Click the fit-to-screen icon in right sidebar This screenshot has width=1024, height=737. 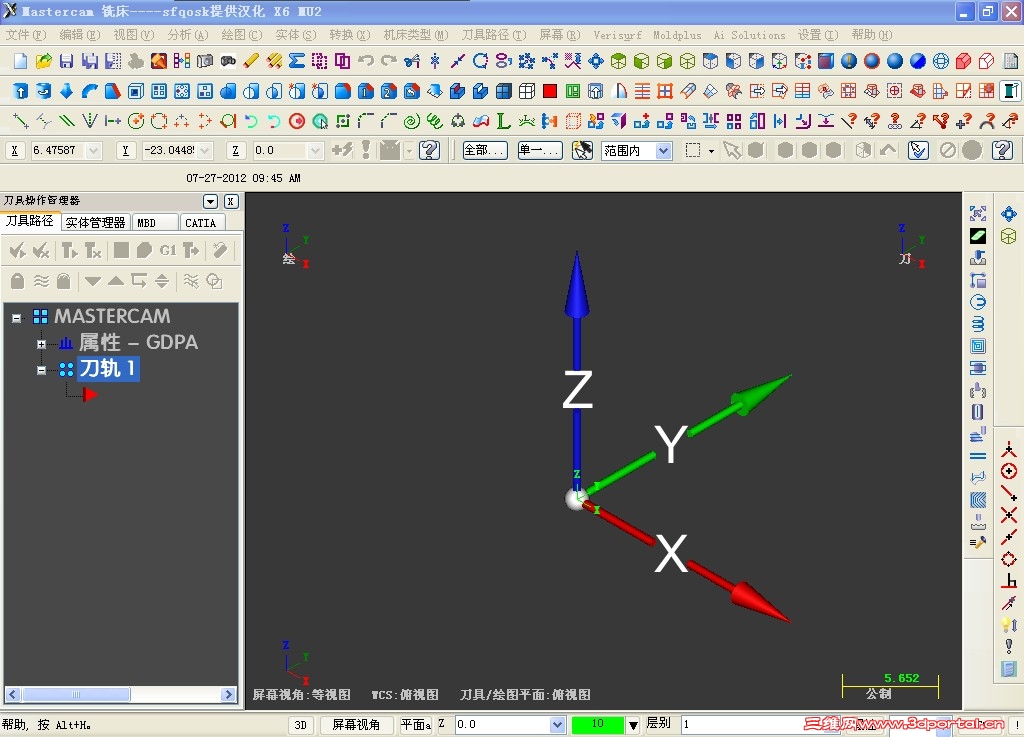coord(978,213)
